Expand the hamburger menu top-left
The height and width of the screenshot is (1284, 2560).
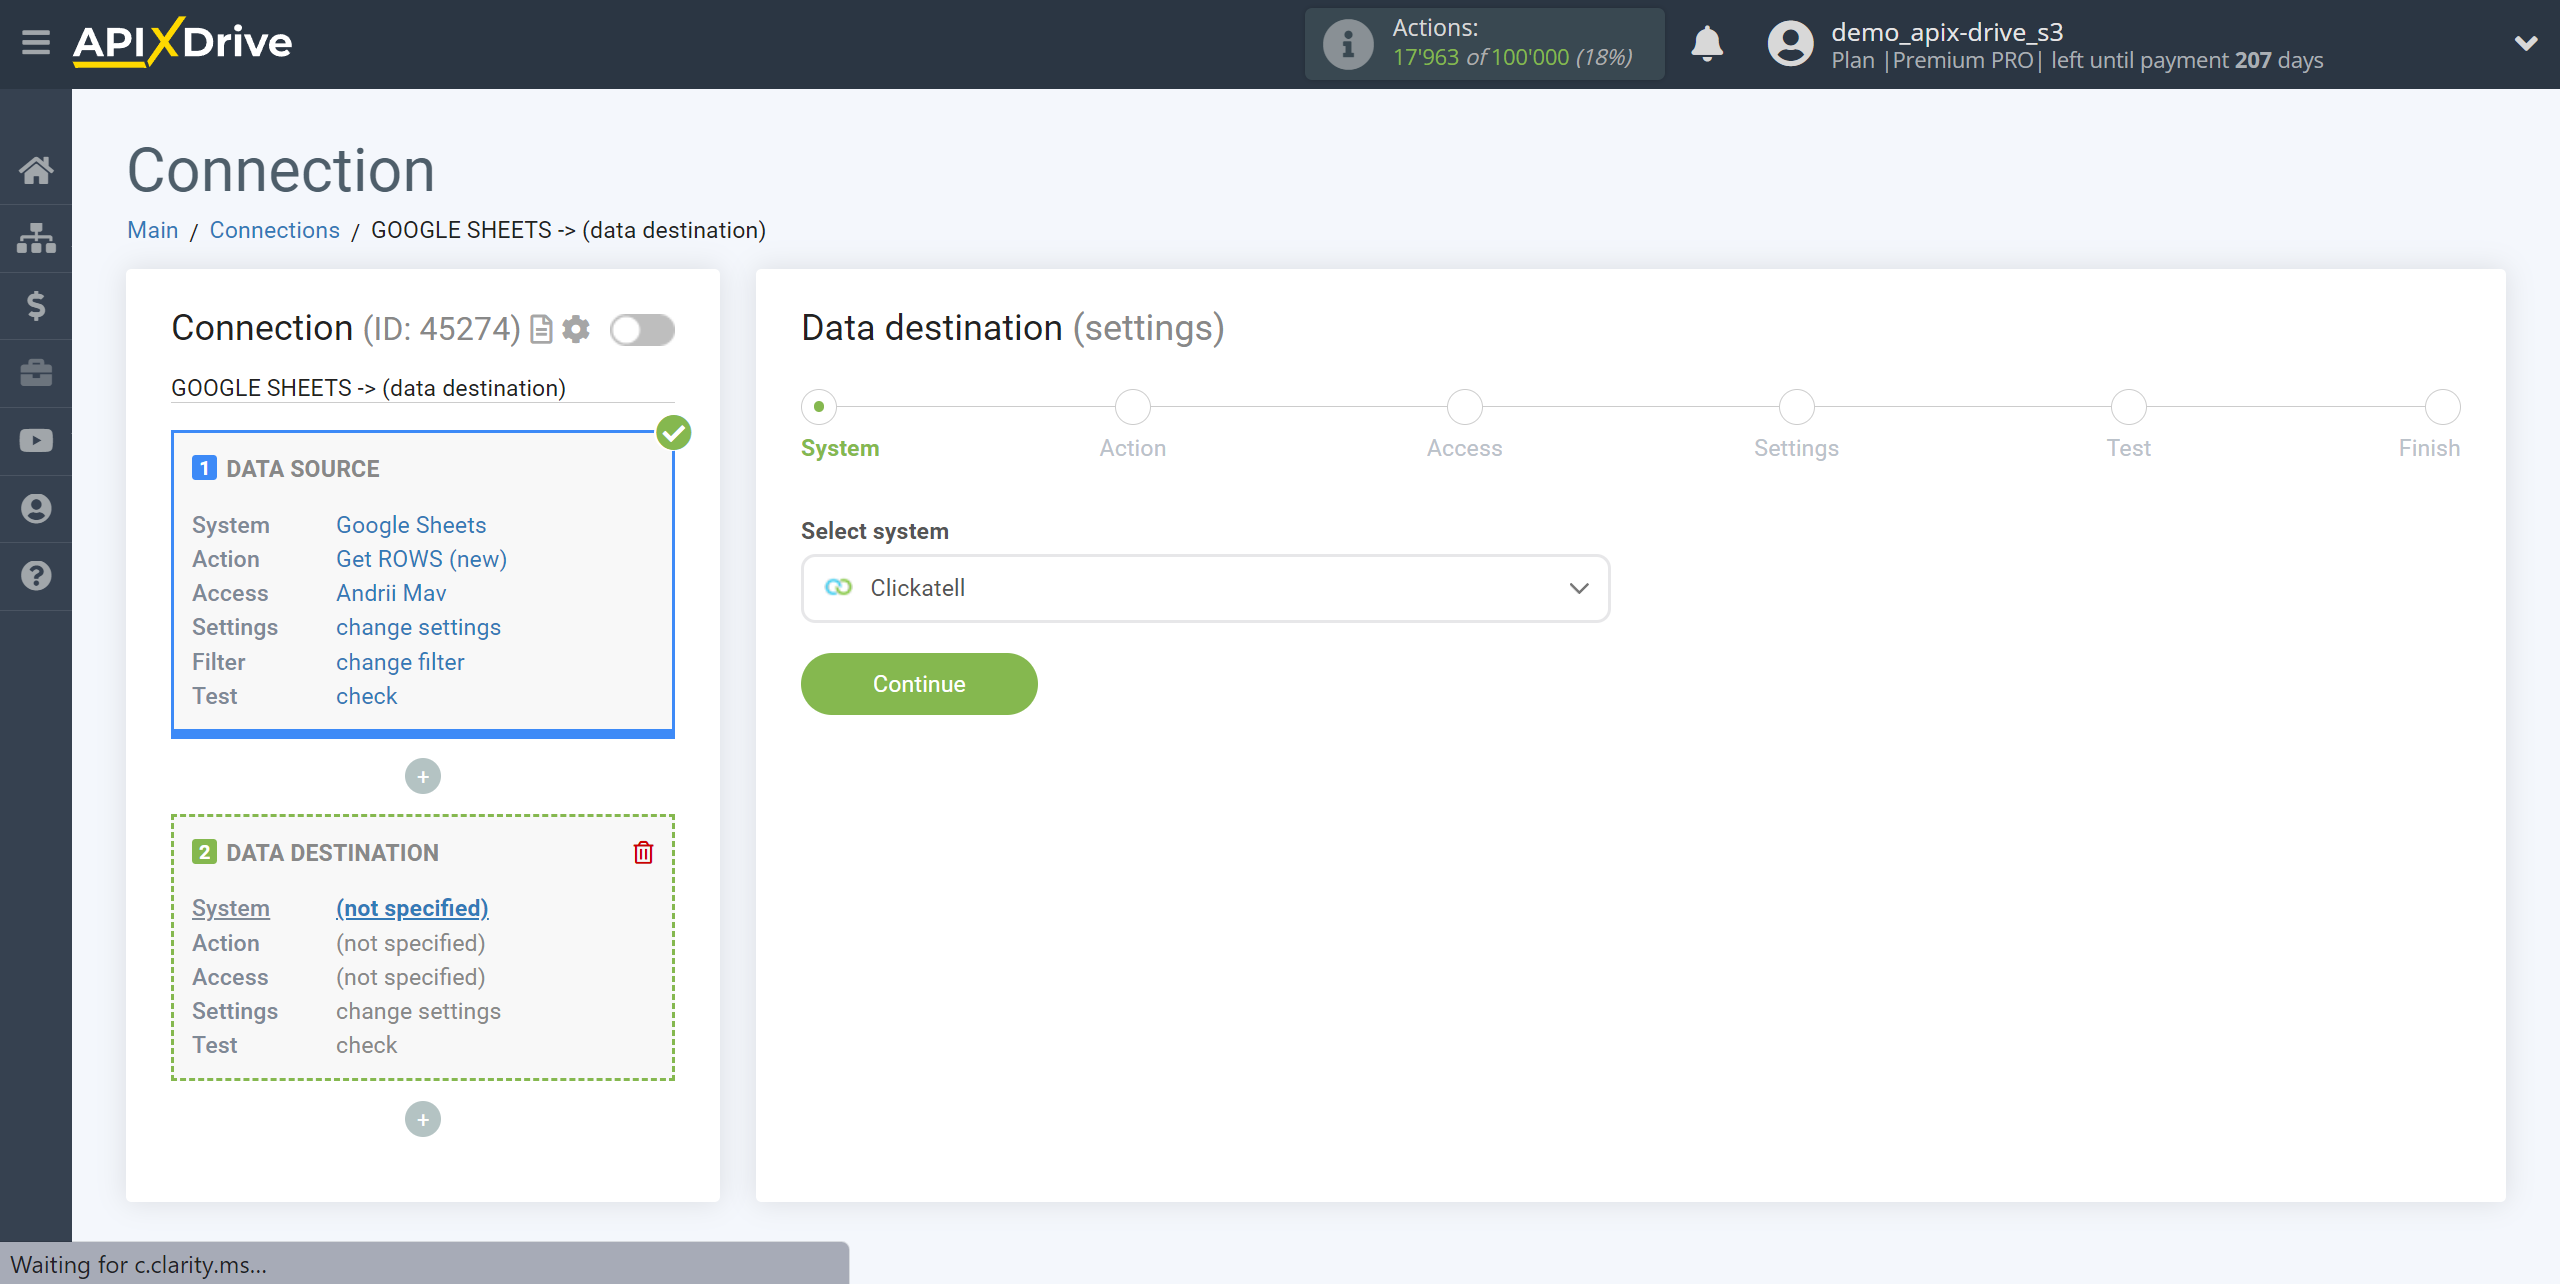coord(36,43)
